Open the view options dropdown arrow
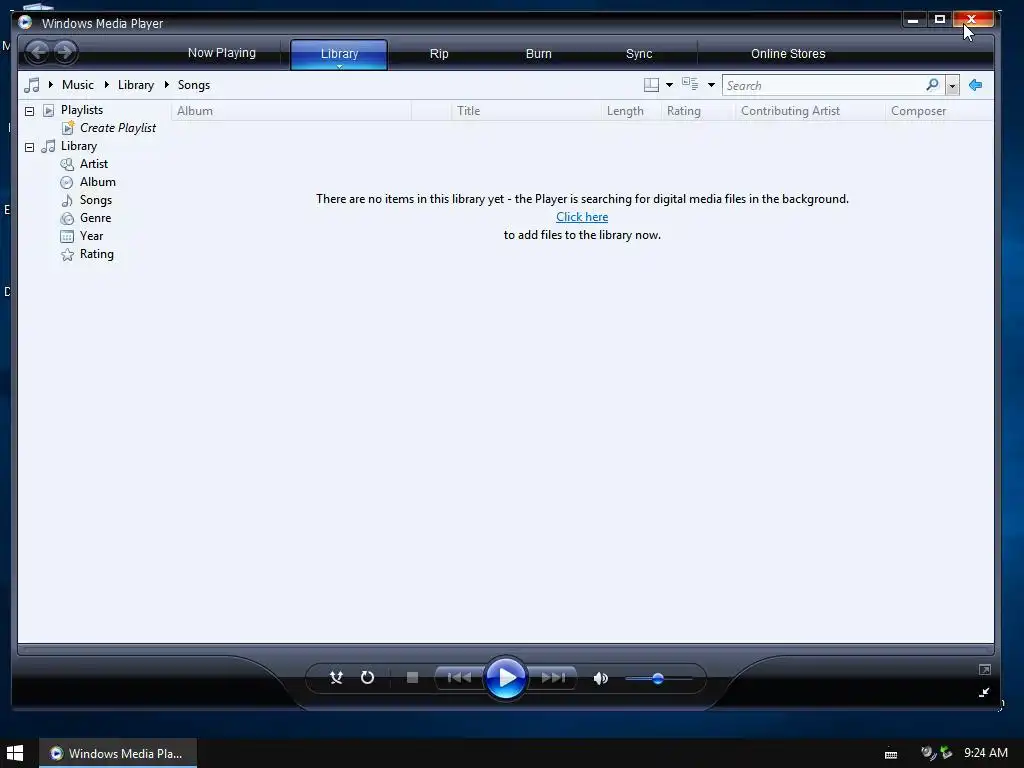Image resolution: width=1024 pixels, height=768 pixels. [x=711, y=85]
